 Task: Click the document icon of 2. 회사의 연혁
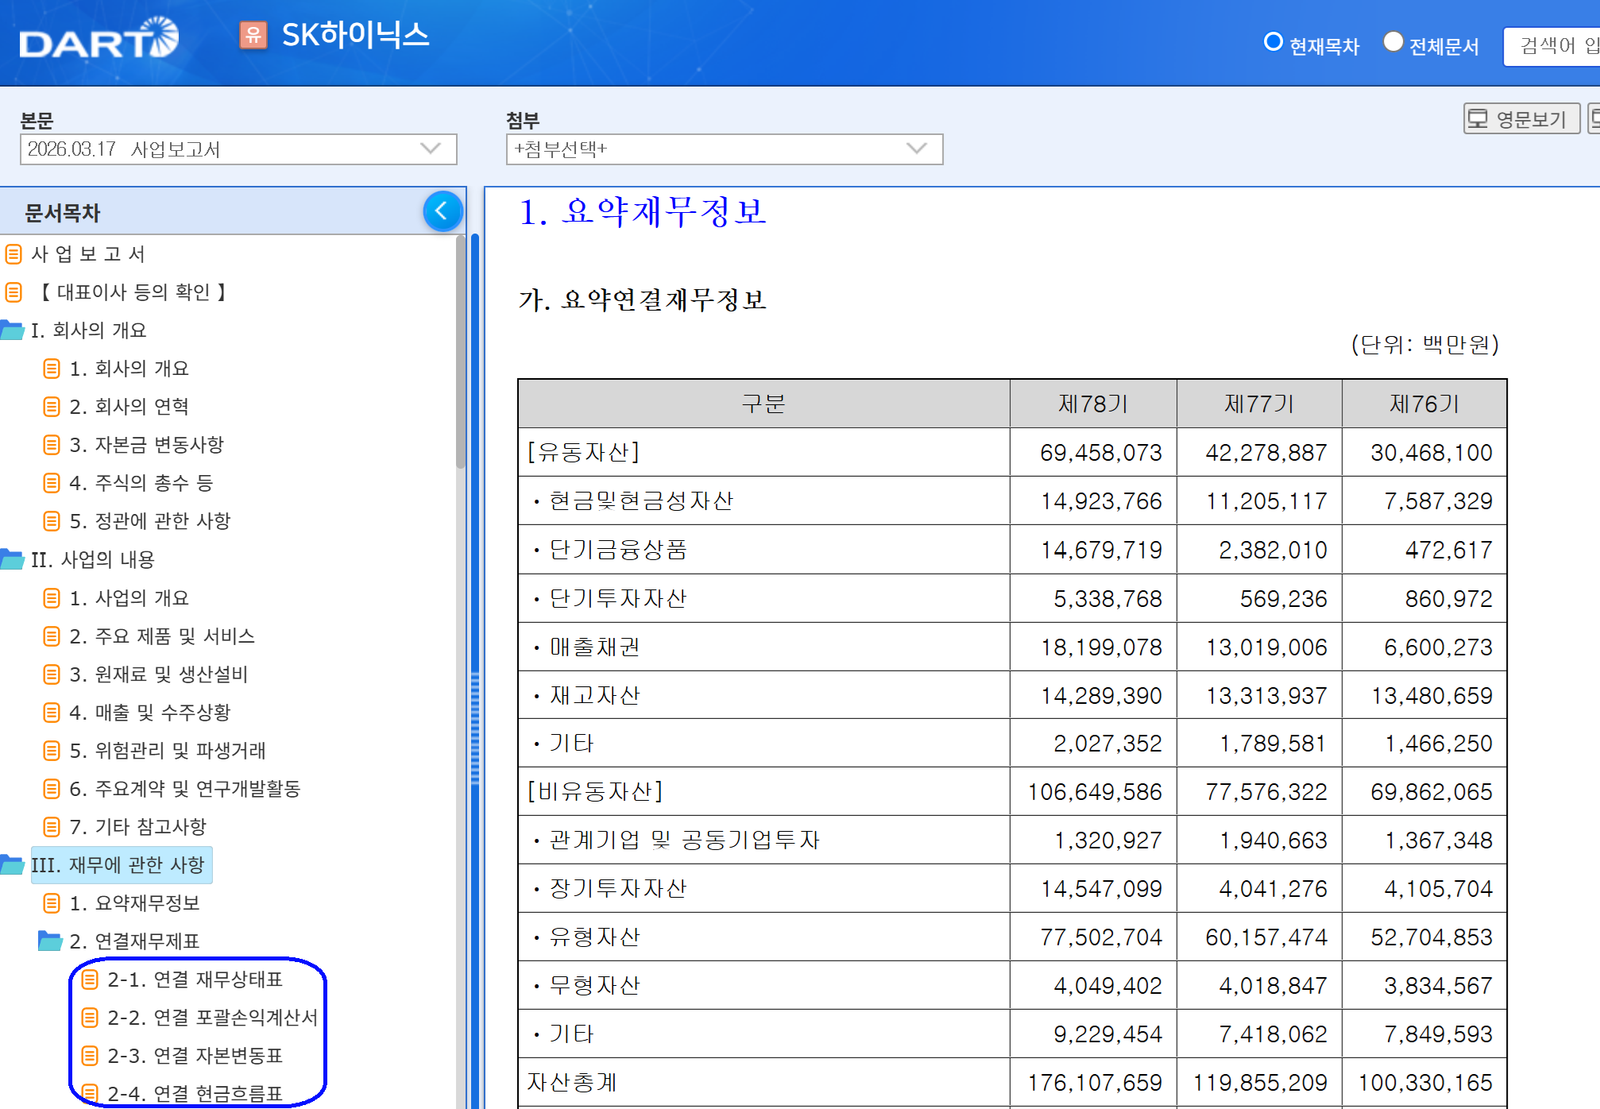(x=52, y=406)
